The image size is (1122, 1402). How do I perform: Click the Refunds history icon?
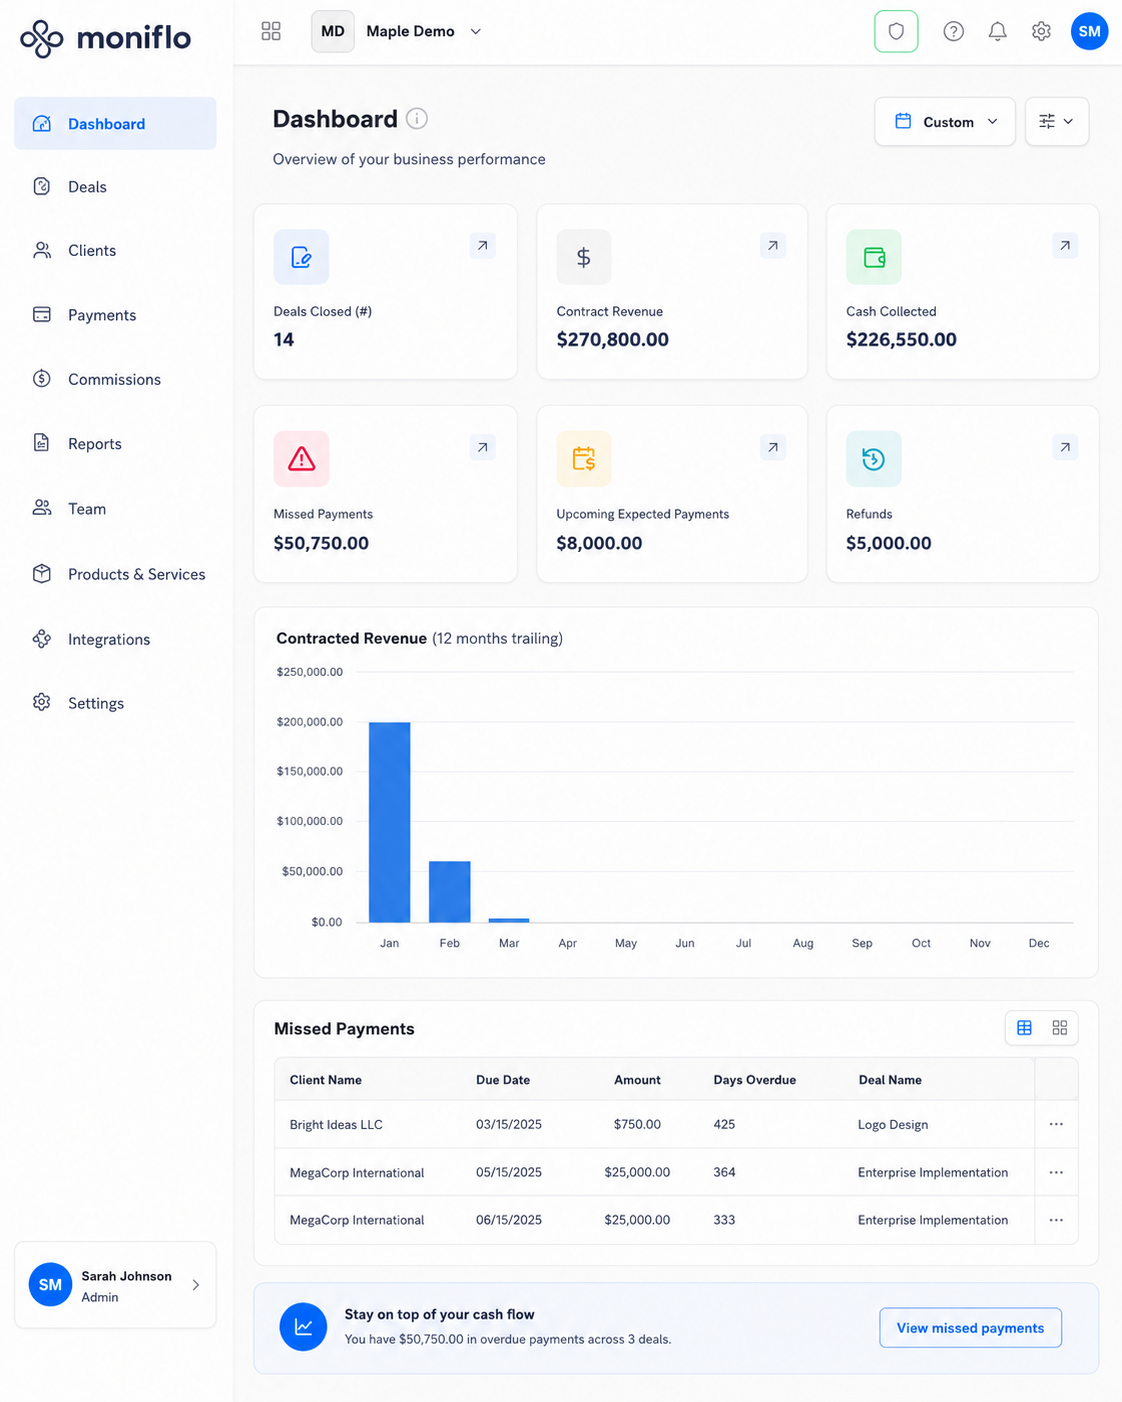click(x=874, y=459)
